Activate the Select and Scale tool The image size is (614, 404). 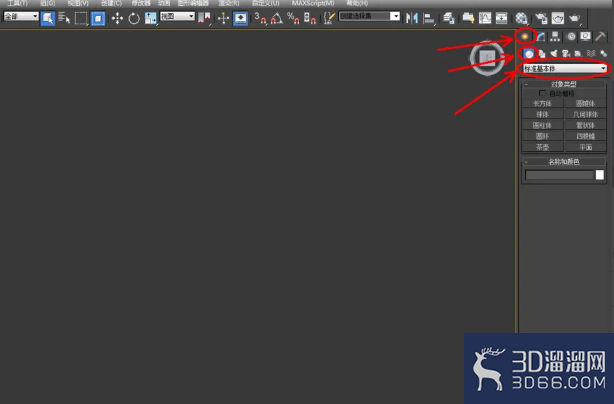[150, 18]
